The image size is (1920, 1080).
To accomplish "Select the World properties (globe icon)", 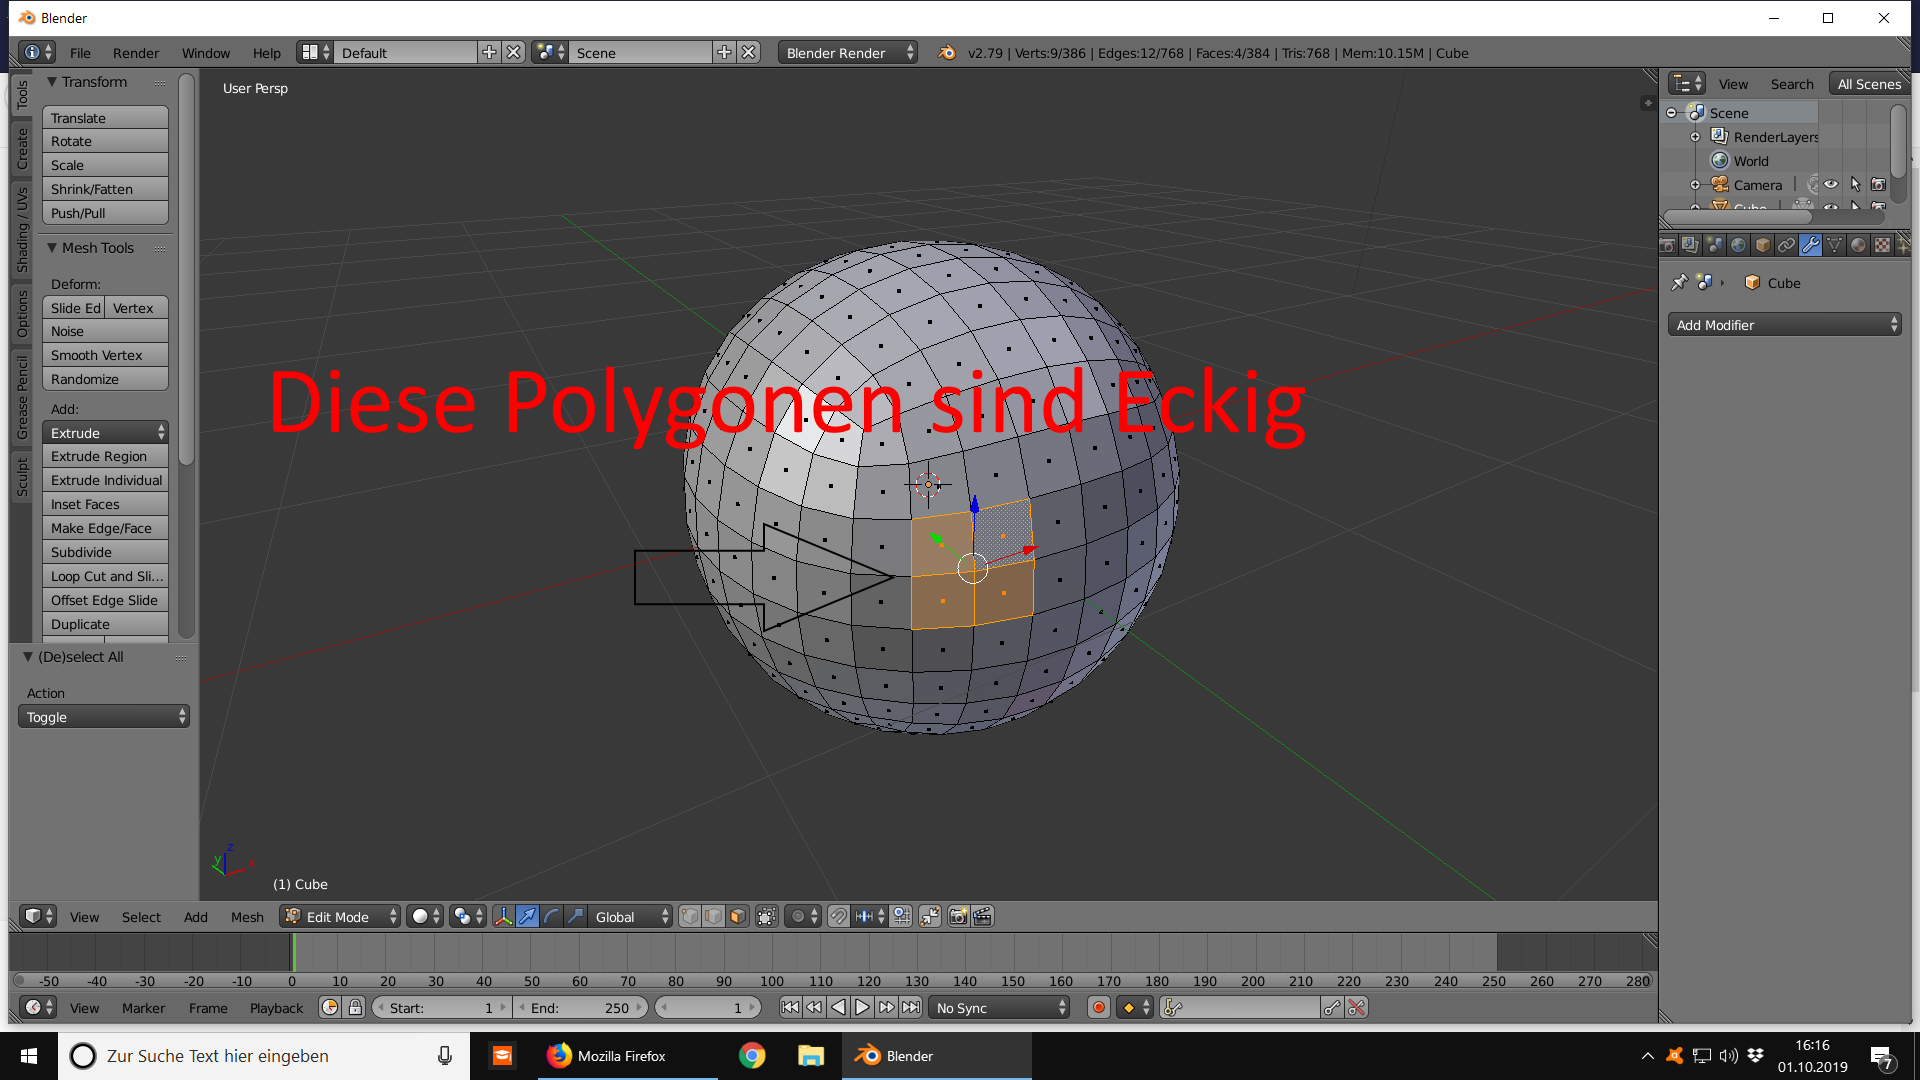I will [1740, 245].
